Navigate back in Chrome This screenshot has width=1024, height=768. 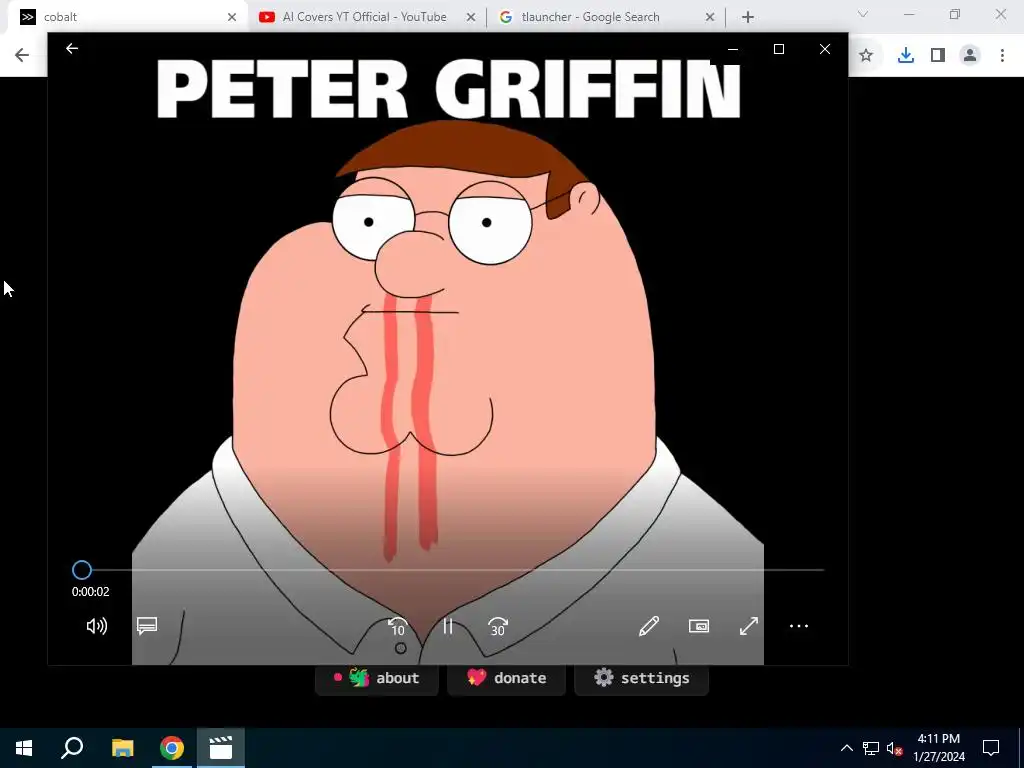click(x=22, y=55)
